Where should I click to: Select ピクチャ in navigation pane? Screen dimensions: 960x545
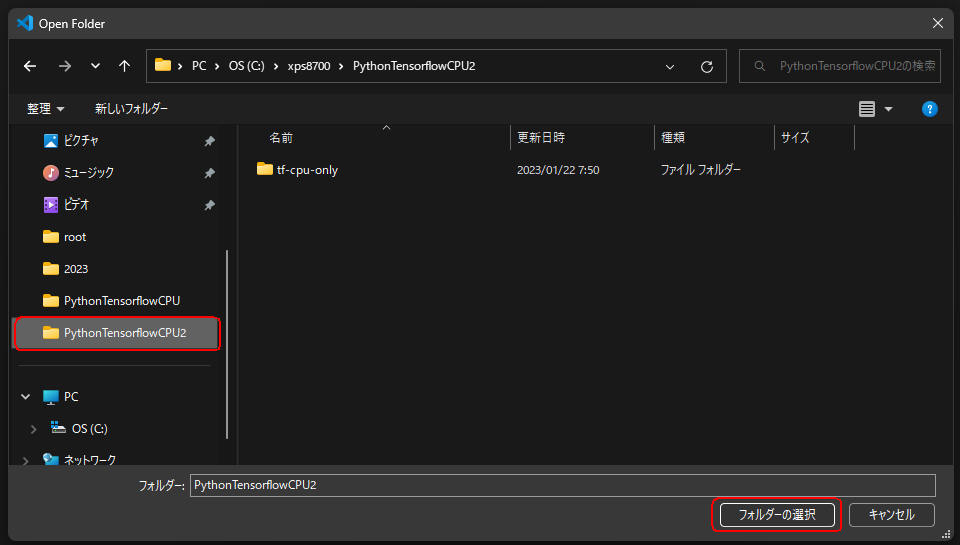81,141
